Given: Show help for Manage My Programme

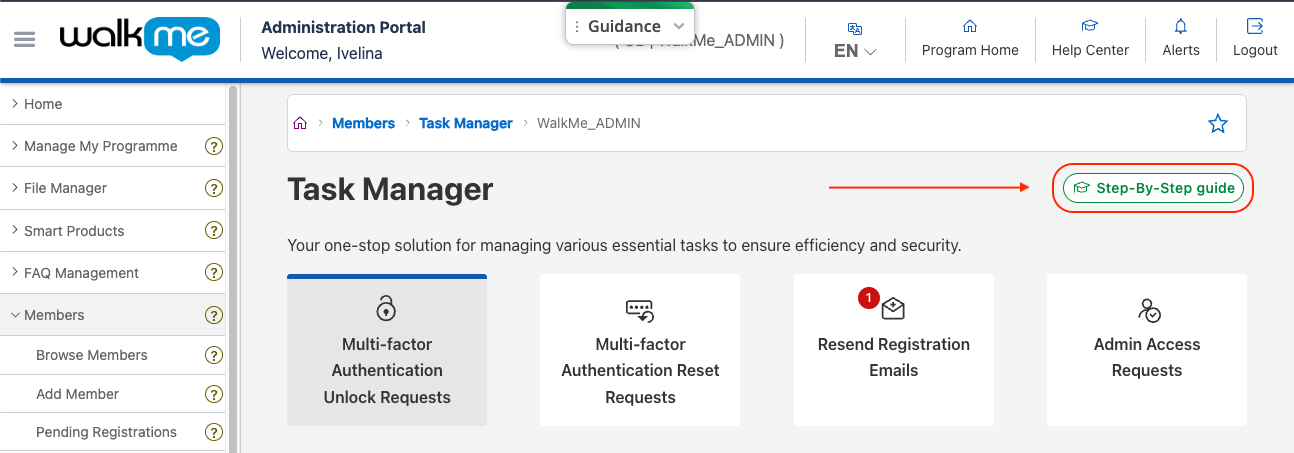Looking at the screenshot, I should (x=213, y=146).
